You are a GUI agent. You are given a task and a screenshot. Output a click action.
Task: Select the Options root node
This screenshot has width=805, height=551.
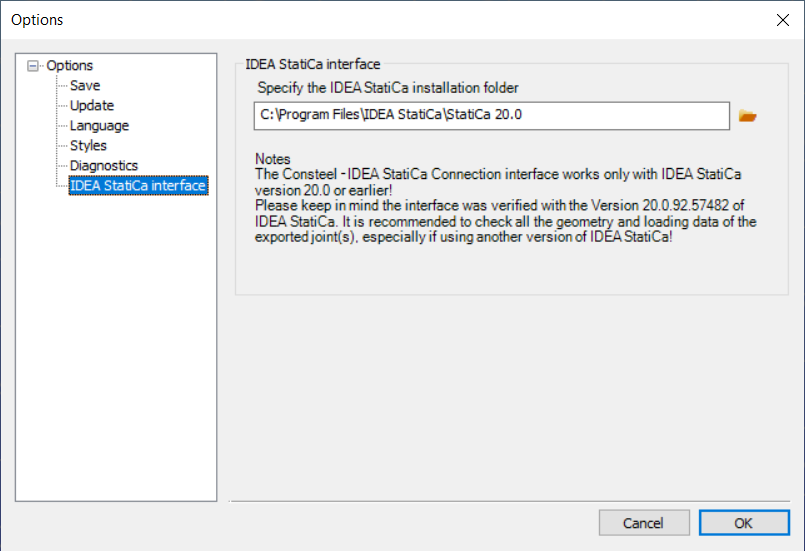[69, 66]
